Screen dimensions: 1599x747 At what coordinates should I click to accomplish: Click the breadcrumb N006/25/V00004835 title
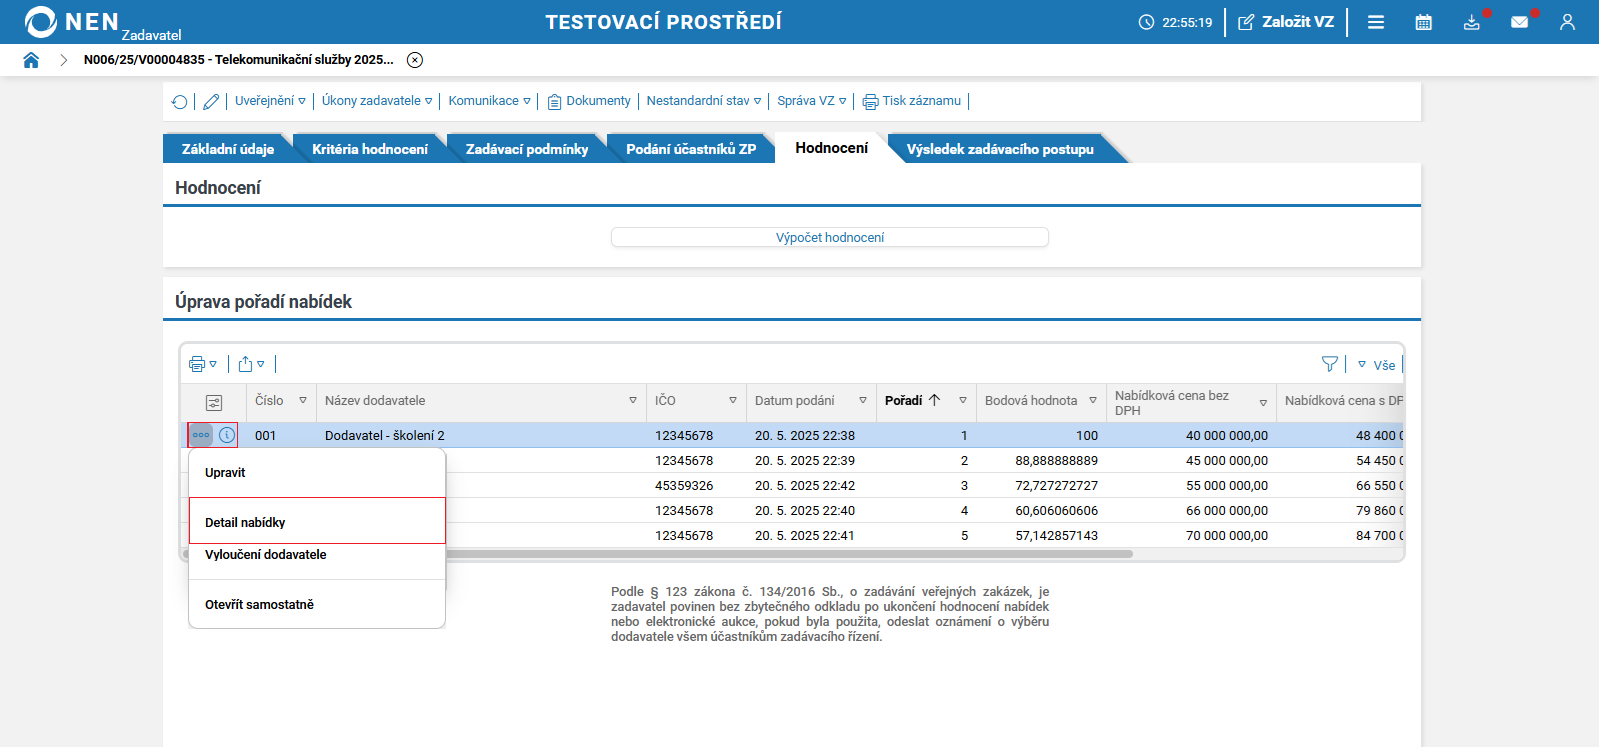click(x=239, y=60)
